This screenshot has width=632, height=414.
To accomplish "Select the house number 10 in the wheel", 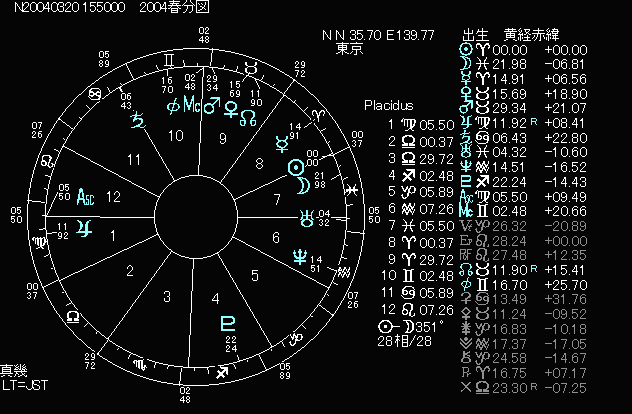I will (x=174, y=135).
